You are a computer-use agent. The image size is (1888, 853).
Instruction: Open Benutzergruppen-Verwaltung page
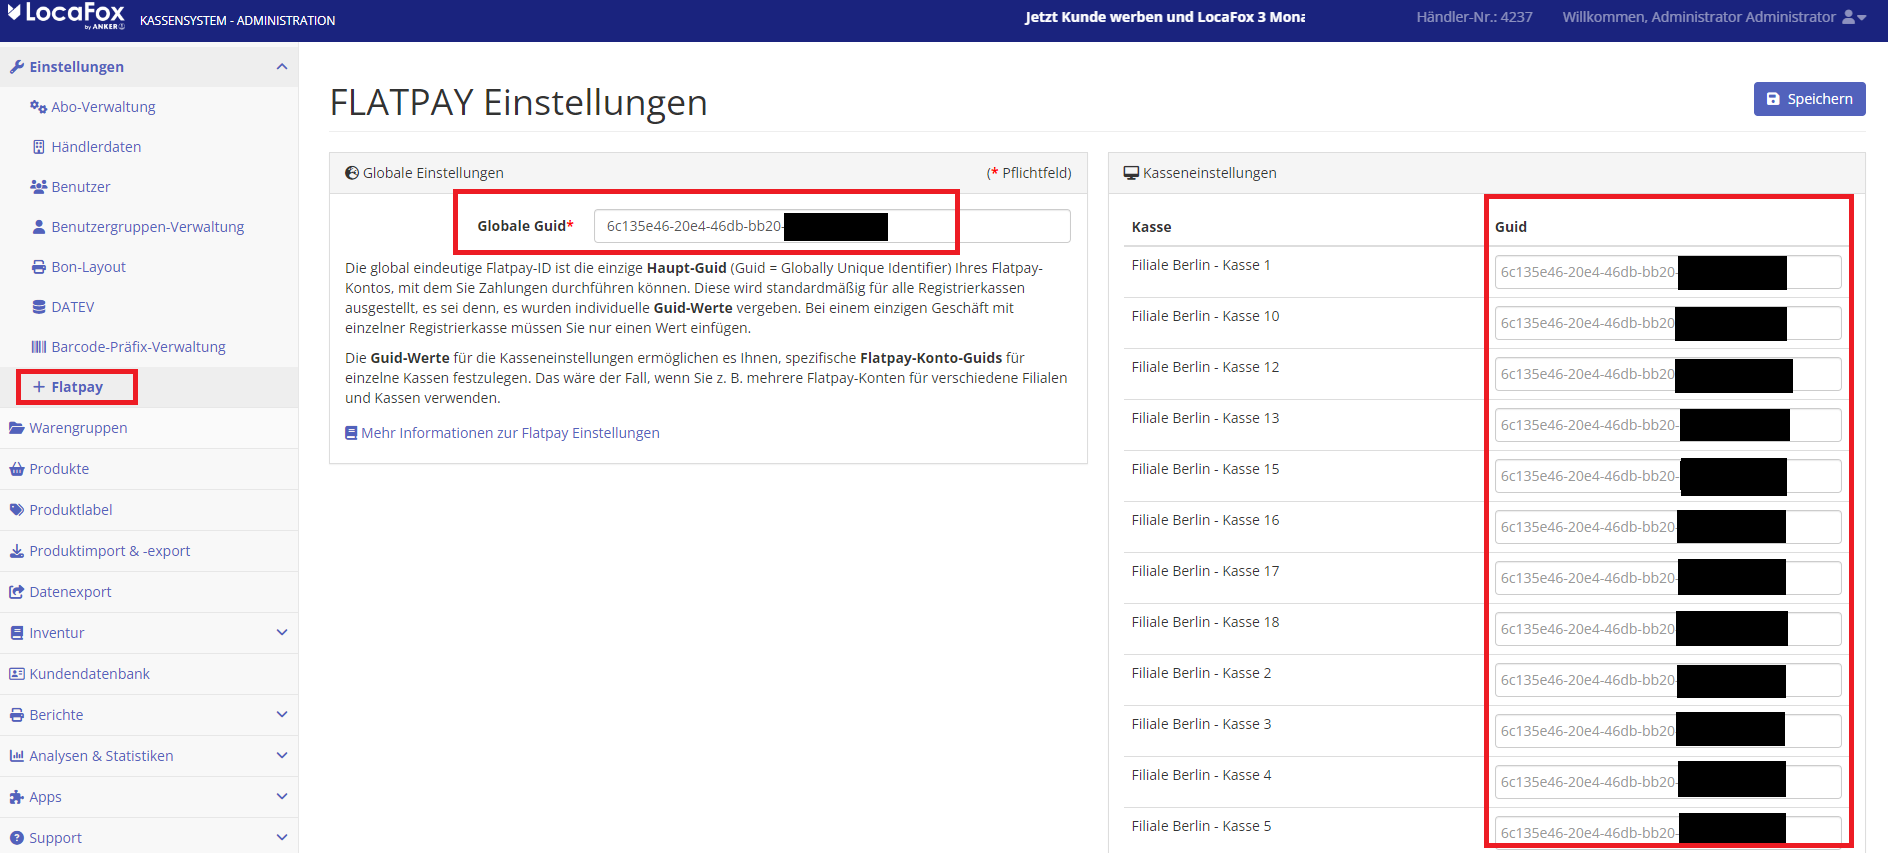pos(147,227)
